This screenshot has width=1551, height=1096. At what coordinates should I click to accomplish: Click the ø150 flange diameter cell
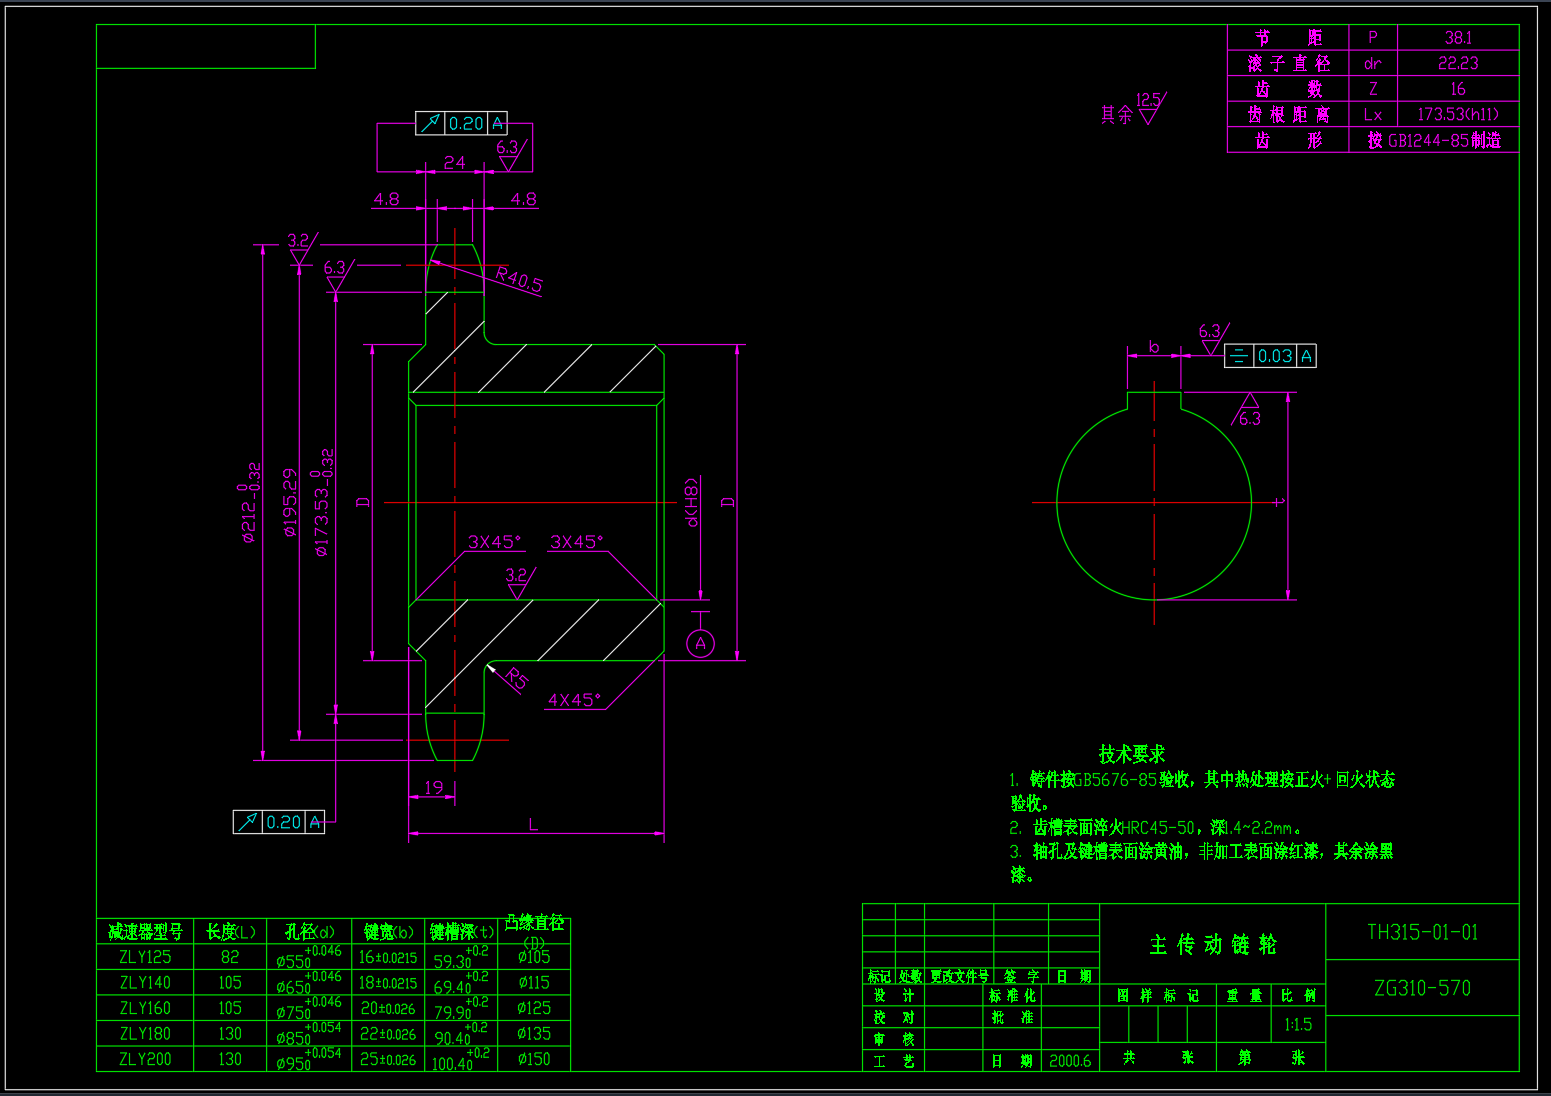tap(534, 1059)
